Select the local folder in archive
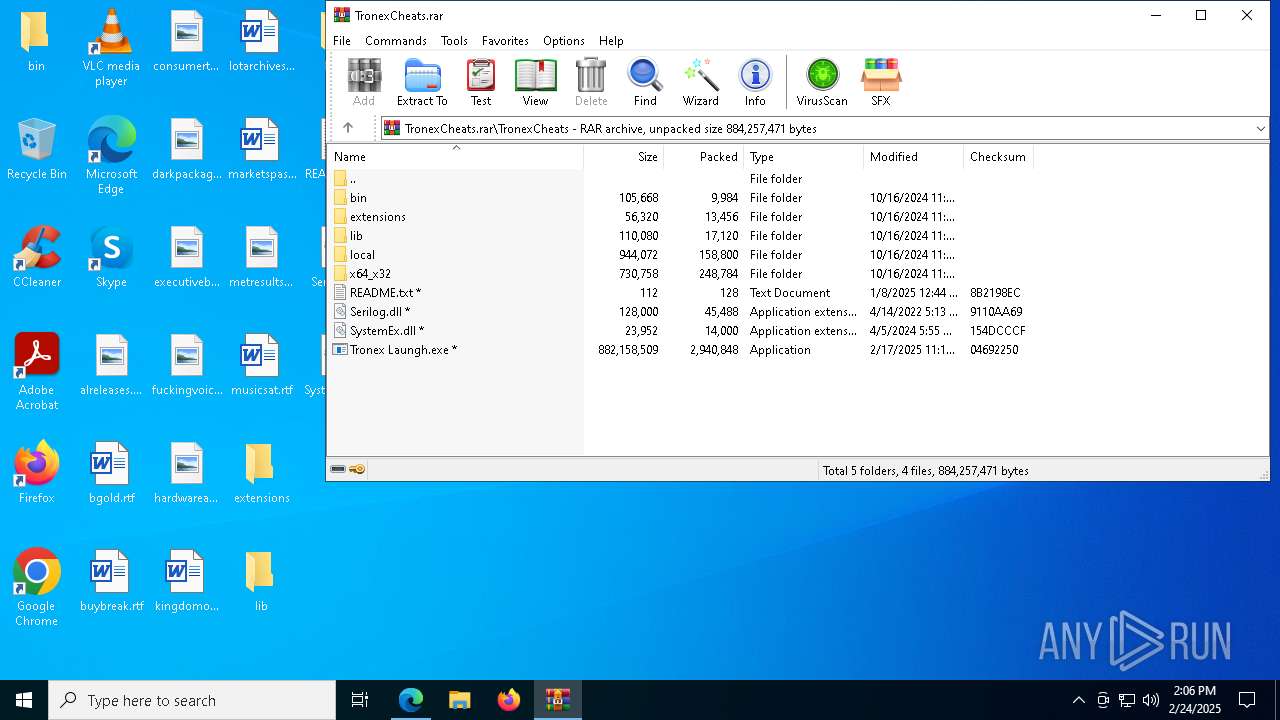1280x720 pixels. pyautogui.click(x=680, y=255)
